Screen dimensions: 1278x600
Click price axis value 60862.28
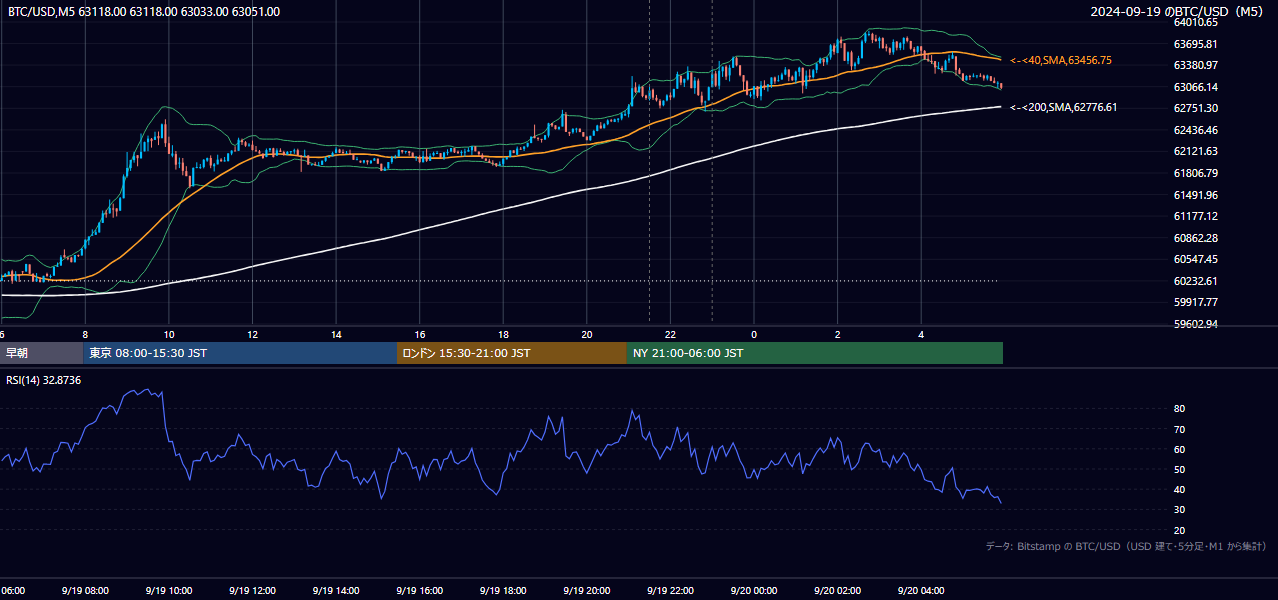(1195, 238)
